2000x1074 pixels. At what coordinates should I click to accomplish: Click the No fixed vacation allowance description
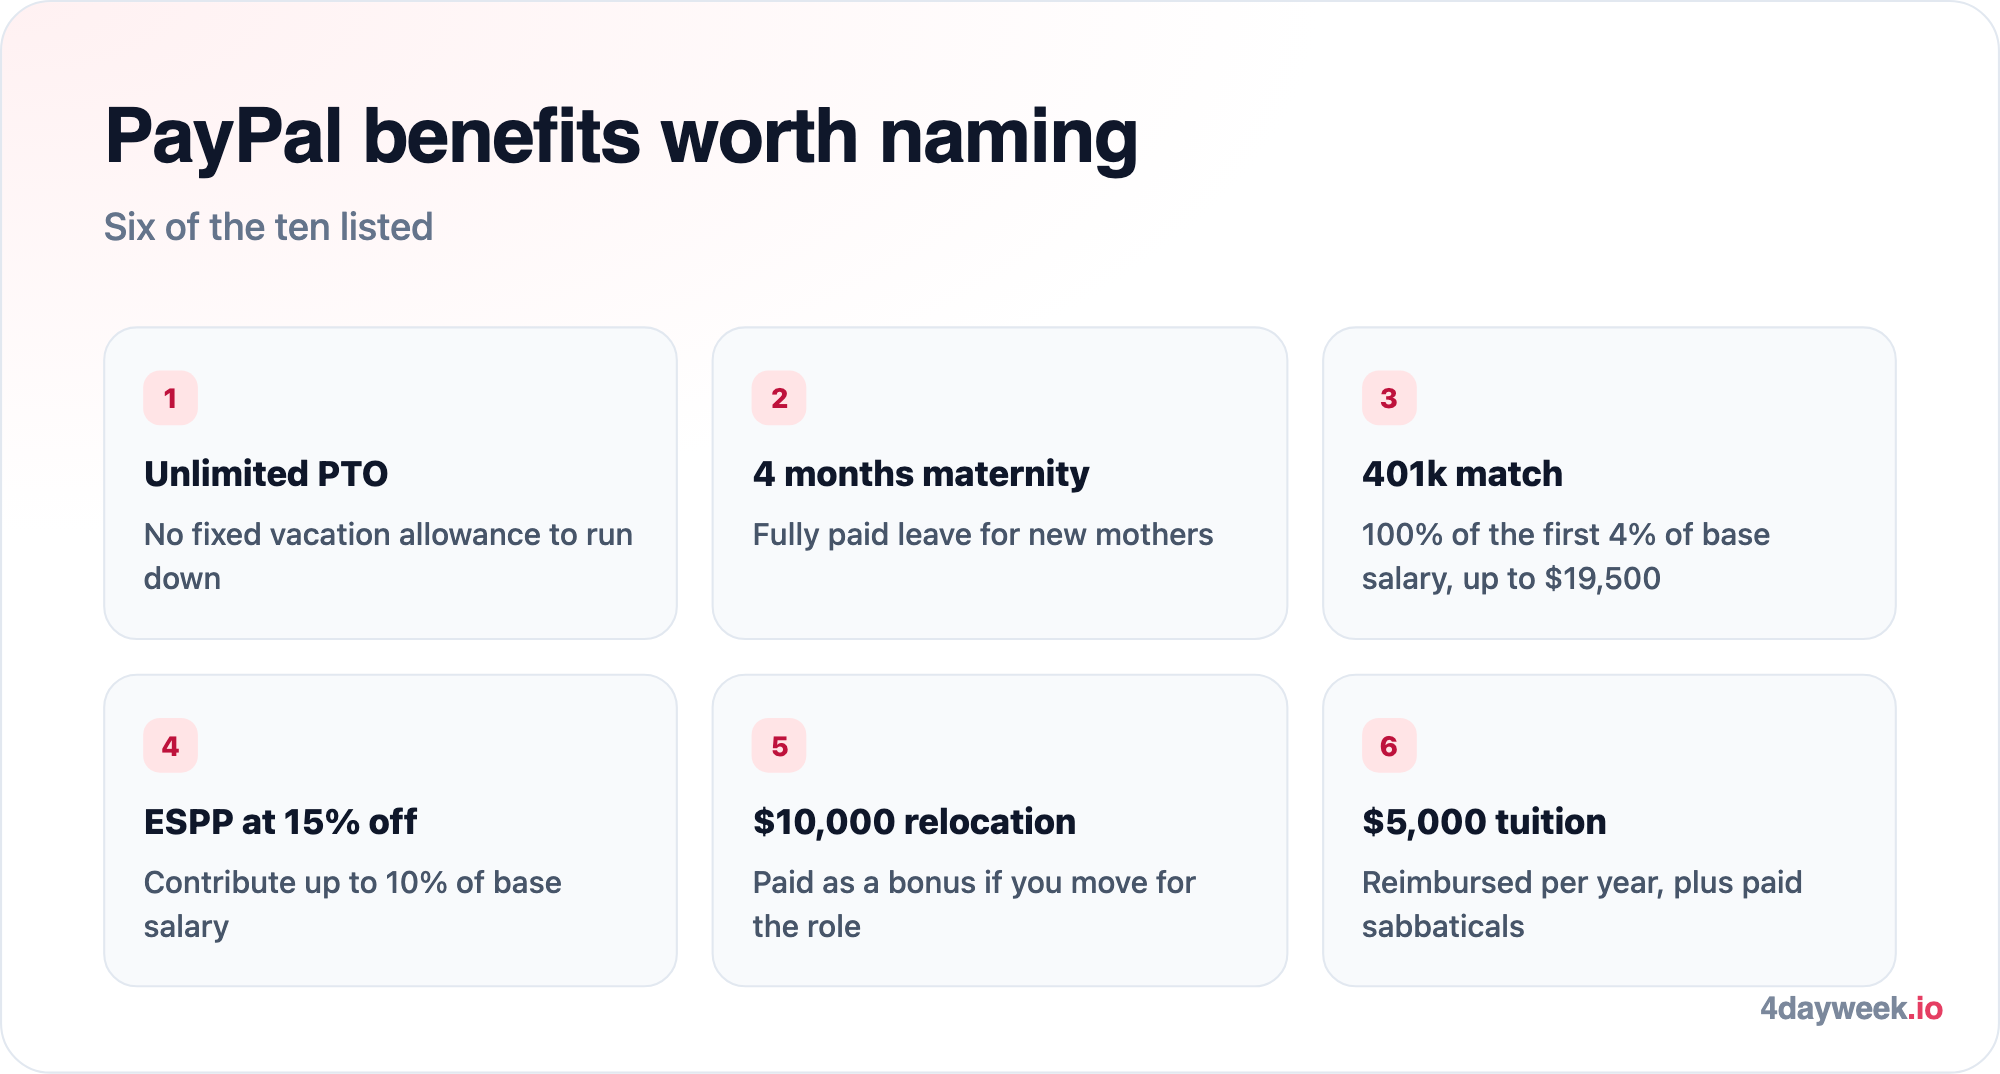coord(388,556)
